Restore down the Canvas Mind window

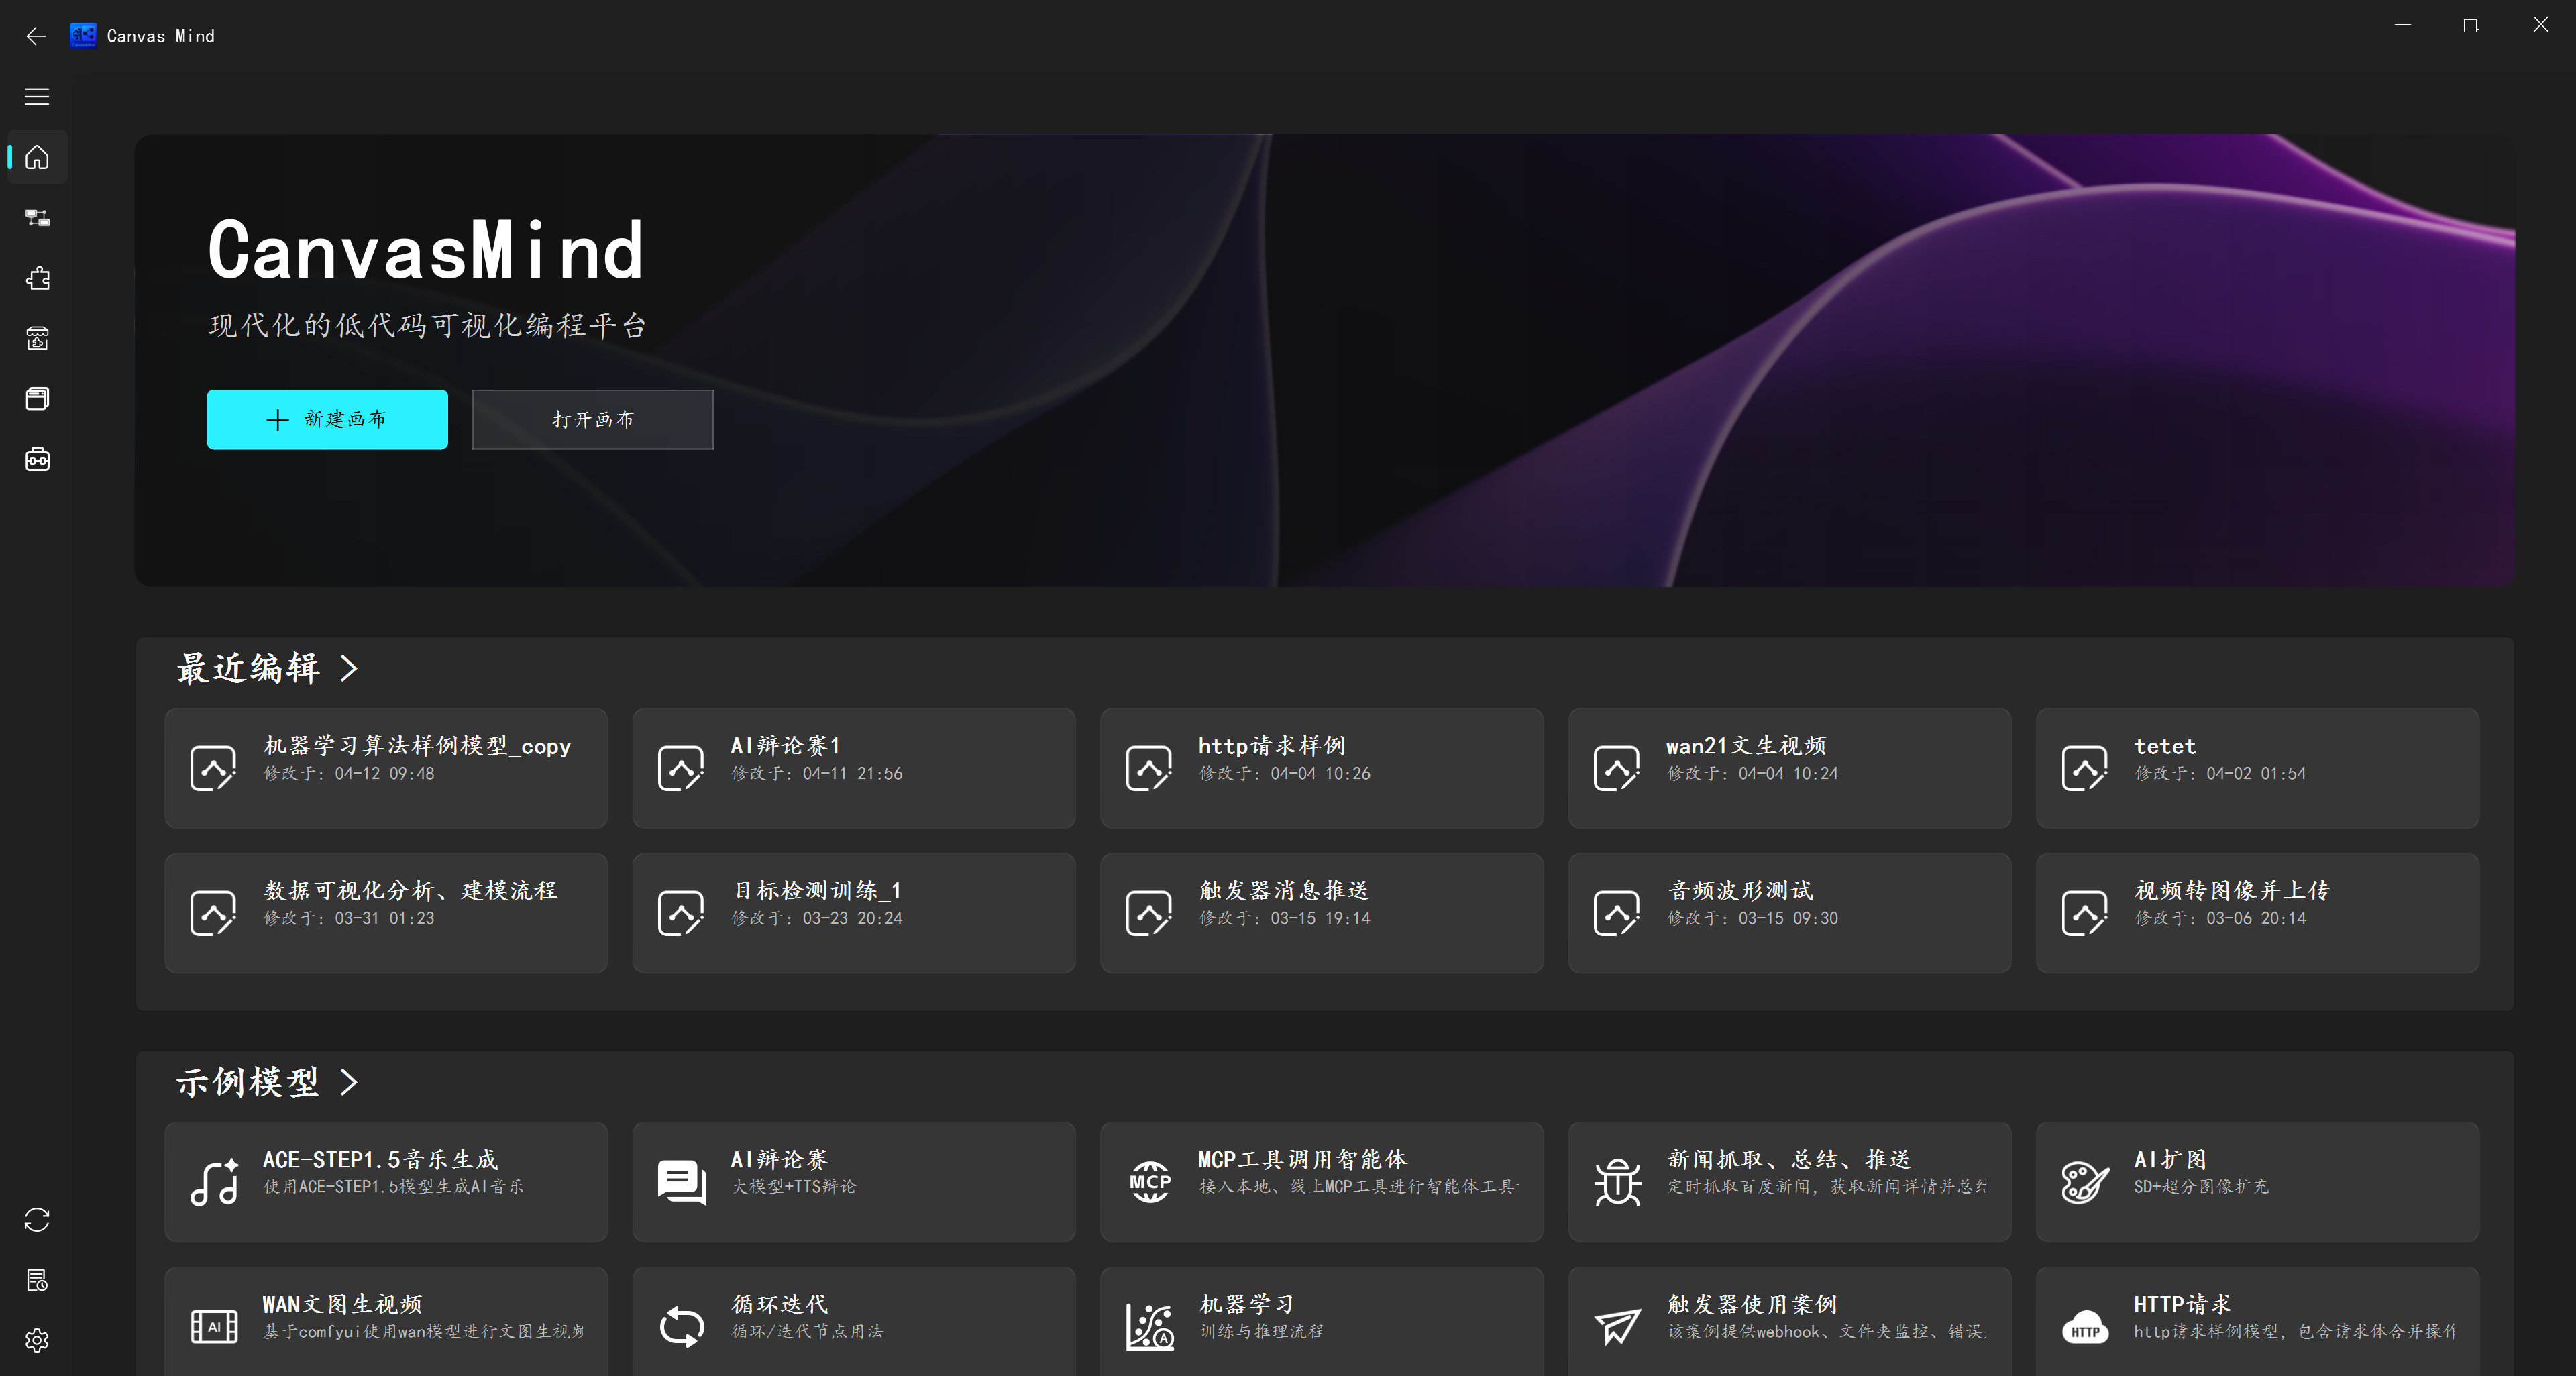point(2471,25)
